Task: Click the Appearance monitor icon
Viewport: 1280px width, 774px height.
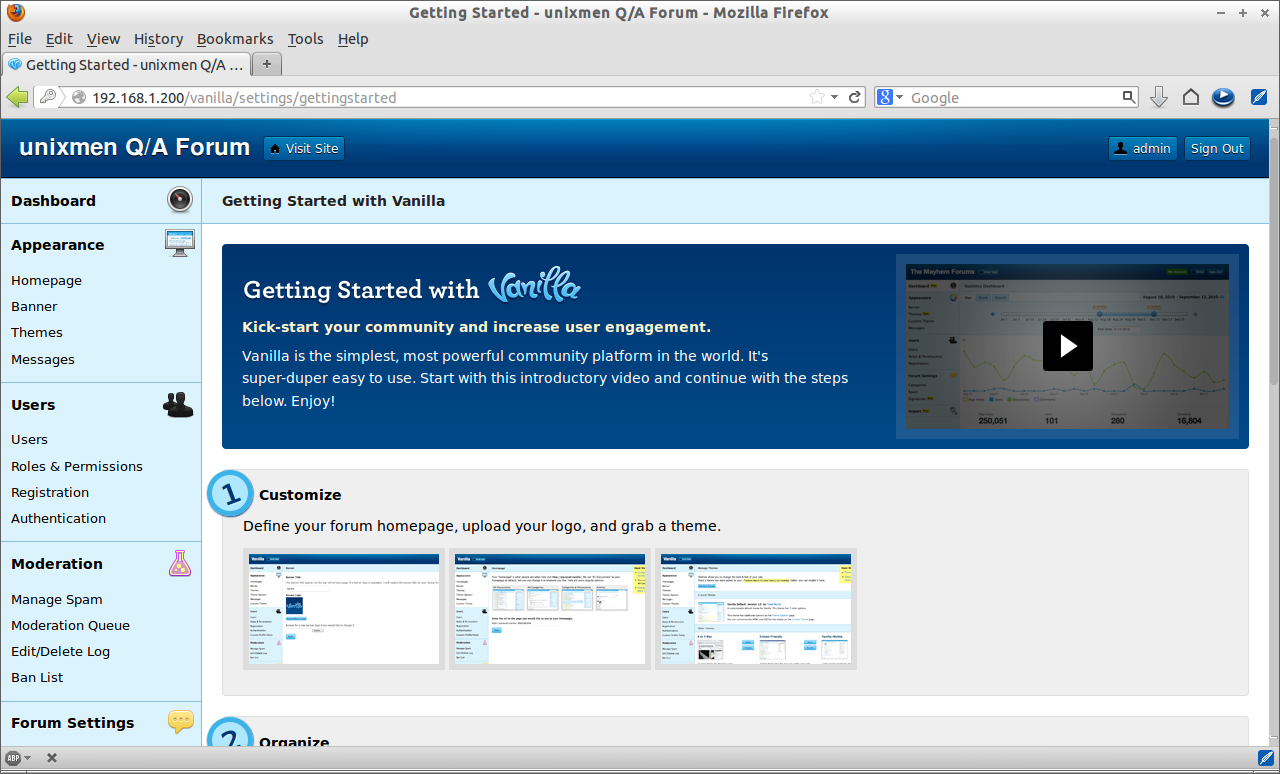Action: coord(180,243)
